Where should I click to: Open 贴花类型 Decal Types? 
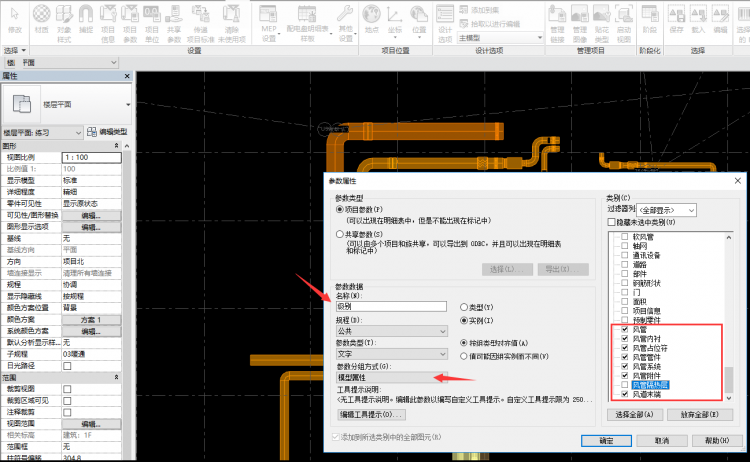point(602,23)
